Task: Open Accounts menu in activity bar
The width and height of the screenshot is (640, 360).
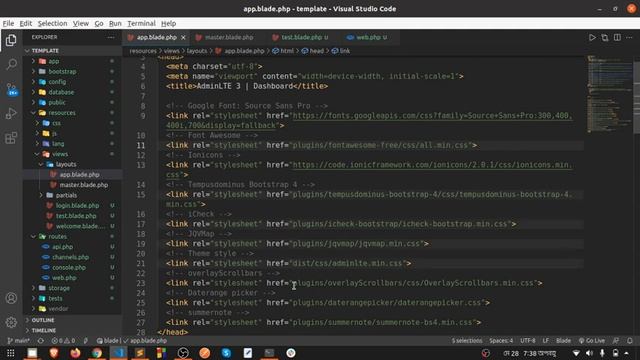Action: [x=11, y=298]
